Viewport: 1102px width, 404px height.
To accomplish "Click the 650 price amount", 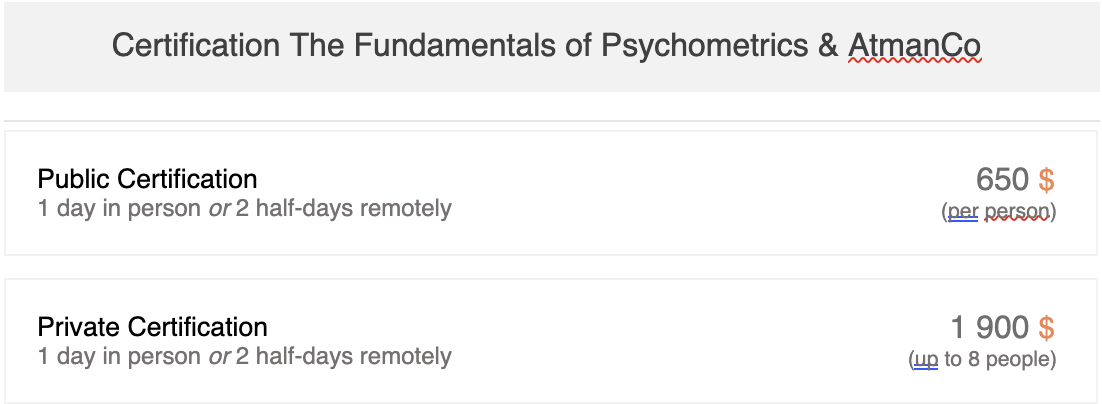I will click(1002, 180).
